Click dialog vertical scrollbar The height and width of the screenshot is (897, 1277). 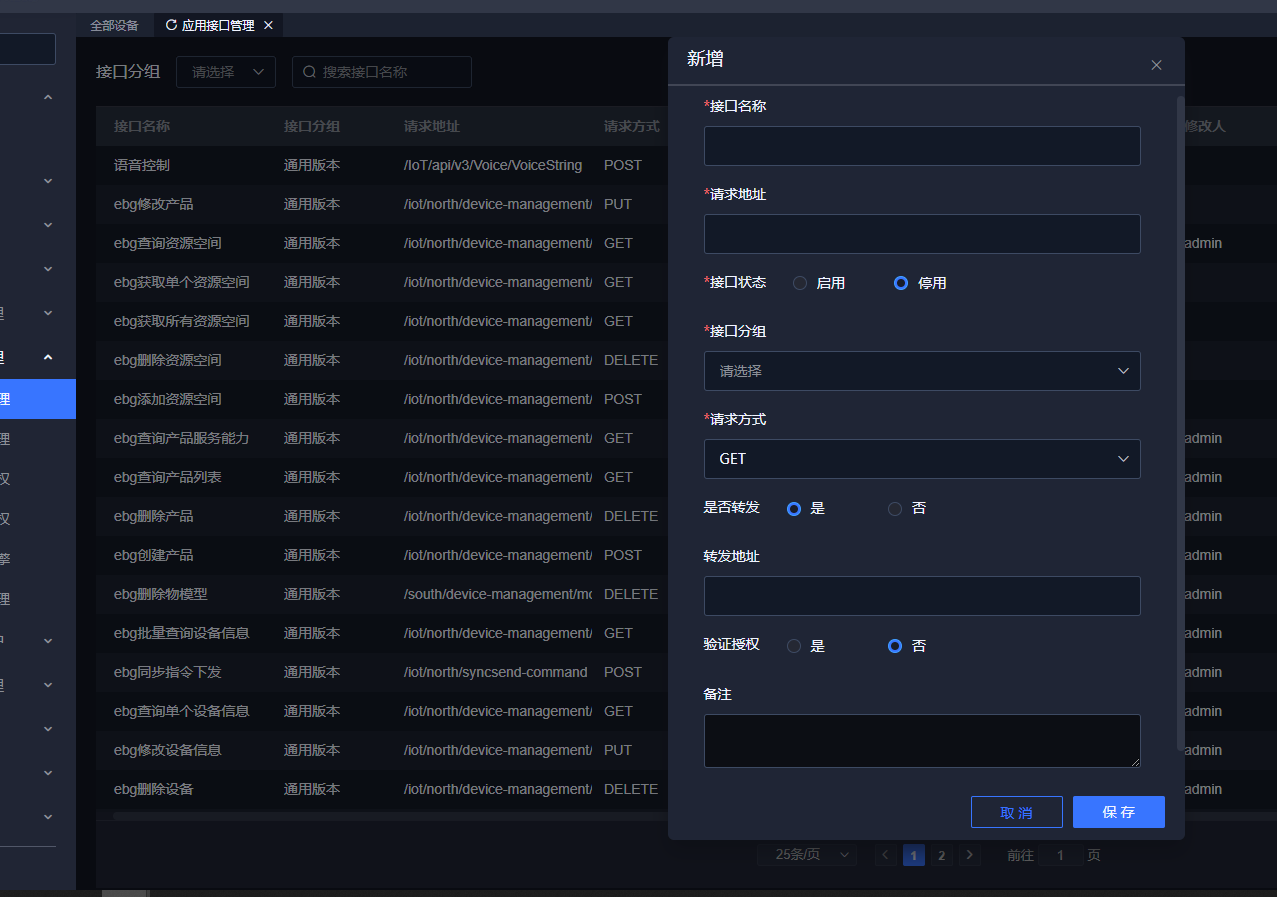pyautogui.click(x=1181, y=425)
